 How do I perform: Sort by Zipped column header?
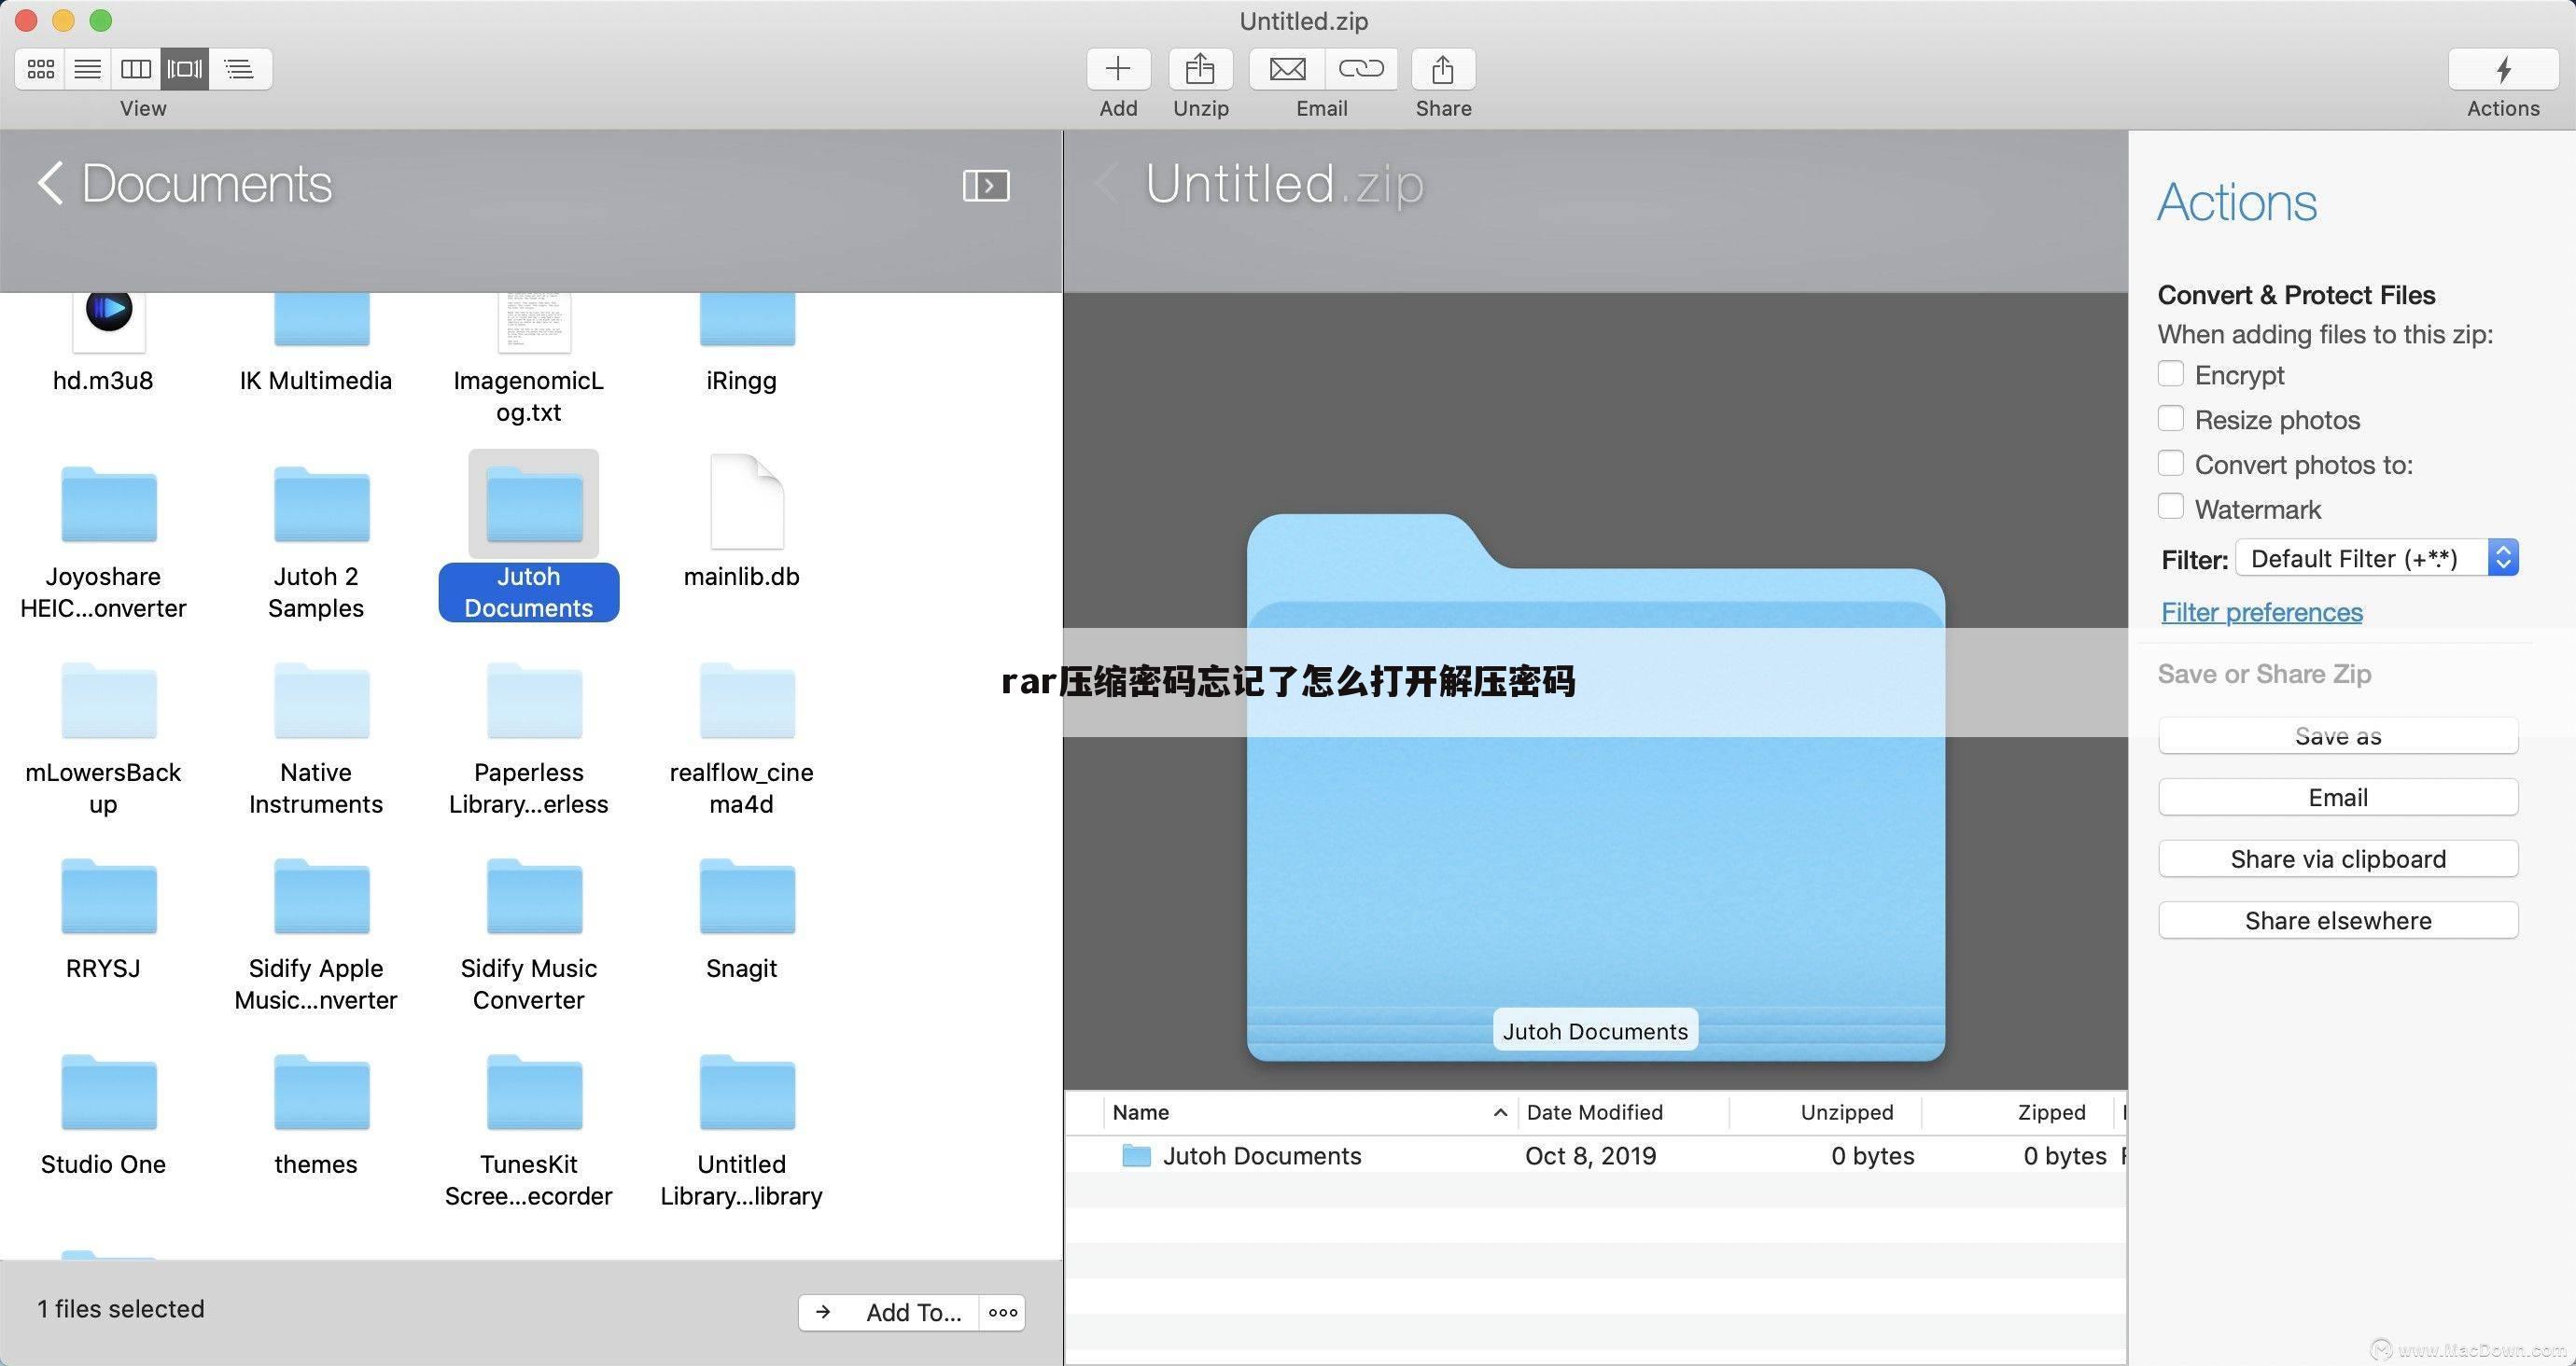2018,1112
